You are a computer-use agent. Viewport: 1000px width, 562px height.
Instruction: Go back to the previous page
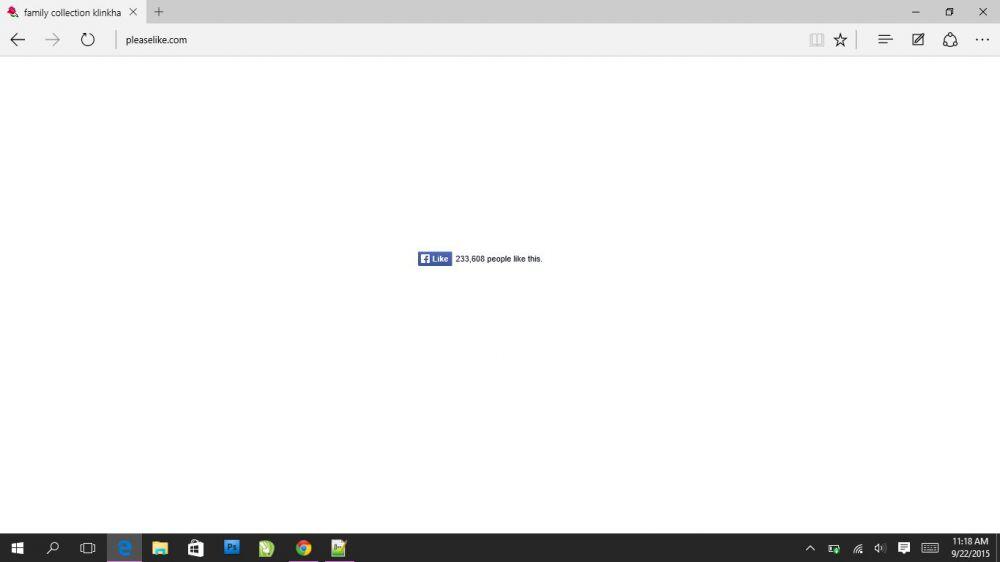pos(18,40)
